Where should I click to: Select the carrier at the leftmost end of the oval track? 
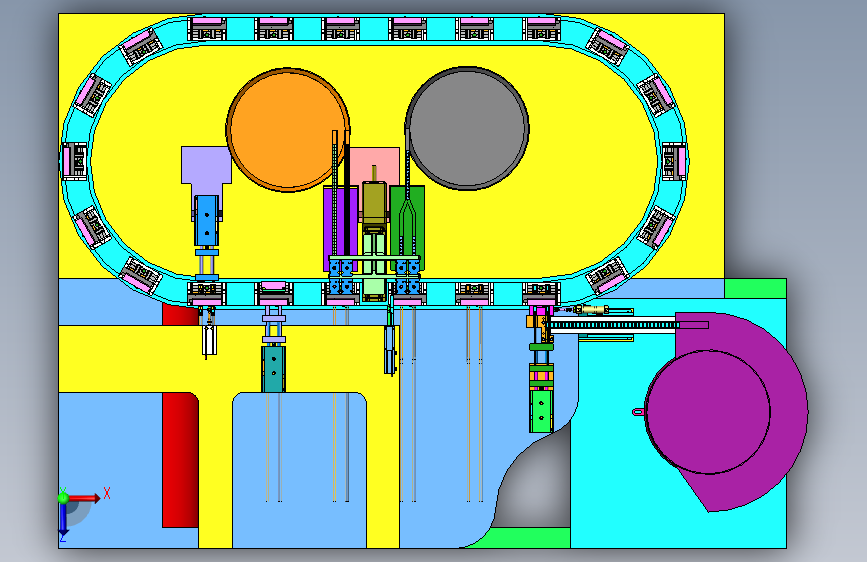[75, 161]
